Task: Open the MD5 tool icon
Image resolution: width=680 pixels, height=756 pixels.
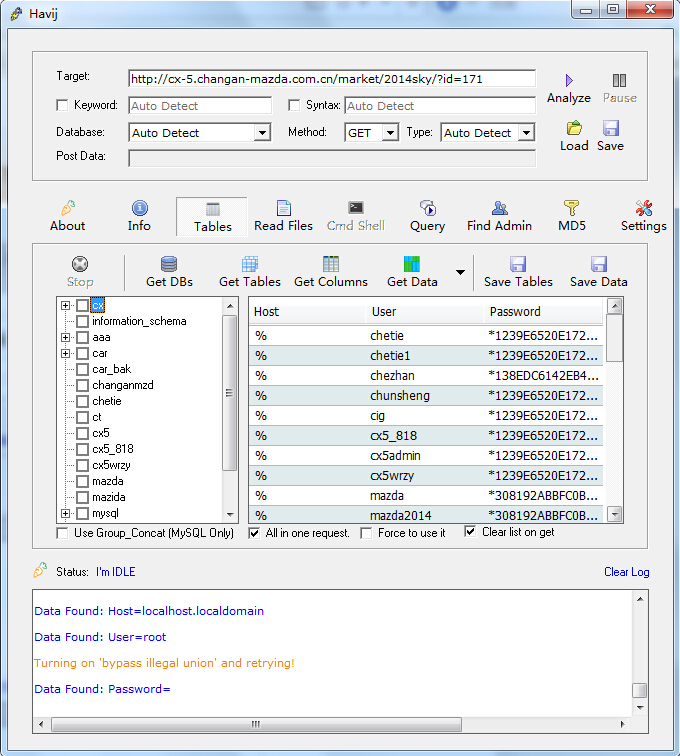Action: (571, 208)
